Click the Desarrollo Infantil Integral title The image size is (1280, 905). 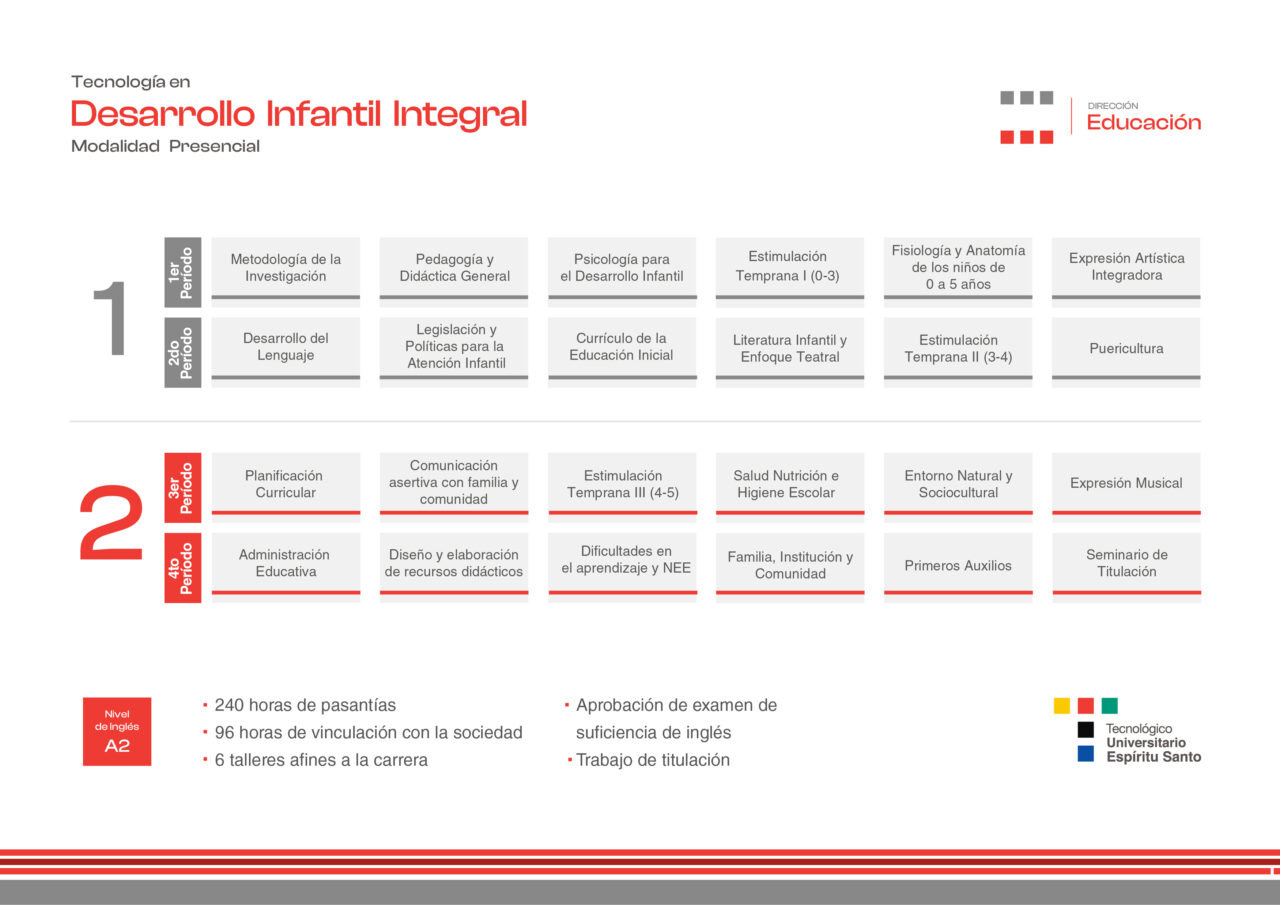pyautogui.click(x=298, y=114)
